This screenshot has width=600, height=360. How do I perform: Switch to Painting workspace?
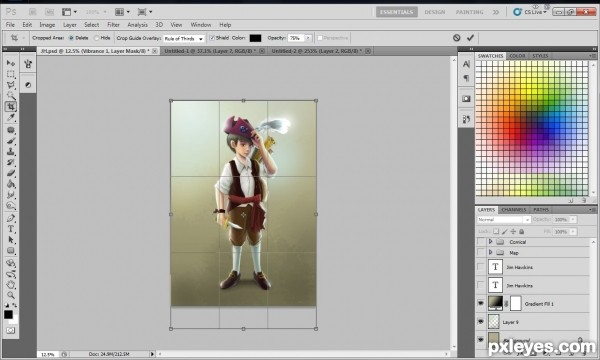point(469,12)
